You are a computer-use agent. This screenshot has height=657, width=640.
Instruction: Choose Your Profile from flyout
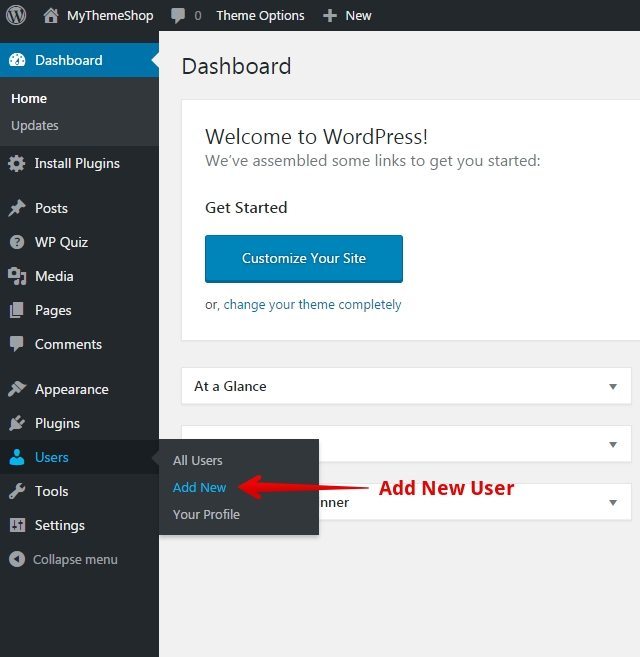pos(206,515)
